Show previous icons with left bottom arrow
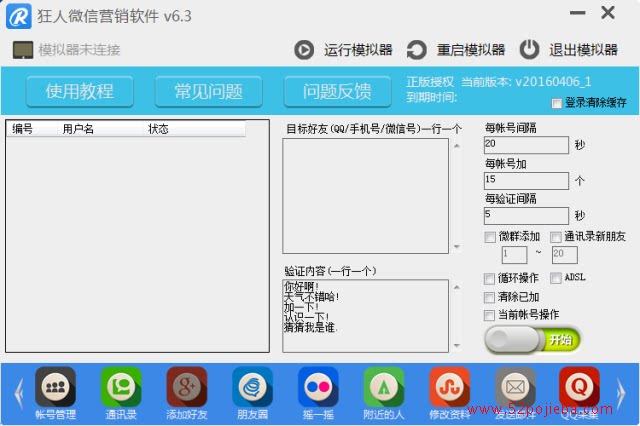The height and width of the screenshot is (426, 640). 19,394
